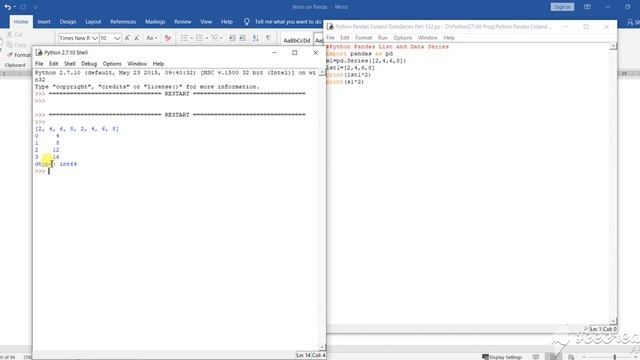The image size is (640, 360).
Task: Switch to the Word Design tab
Action: pos(68,22)
